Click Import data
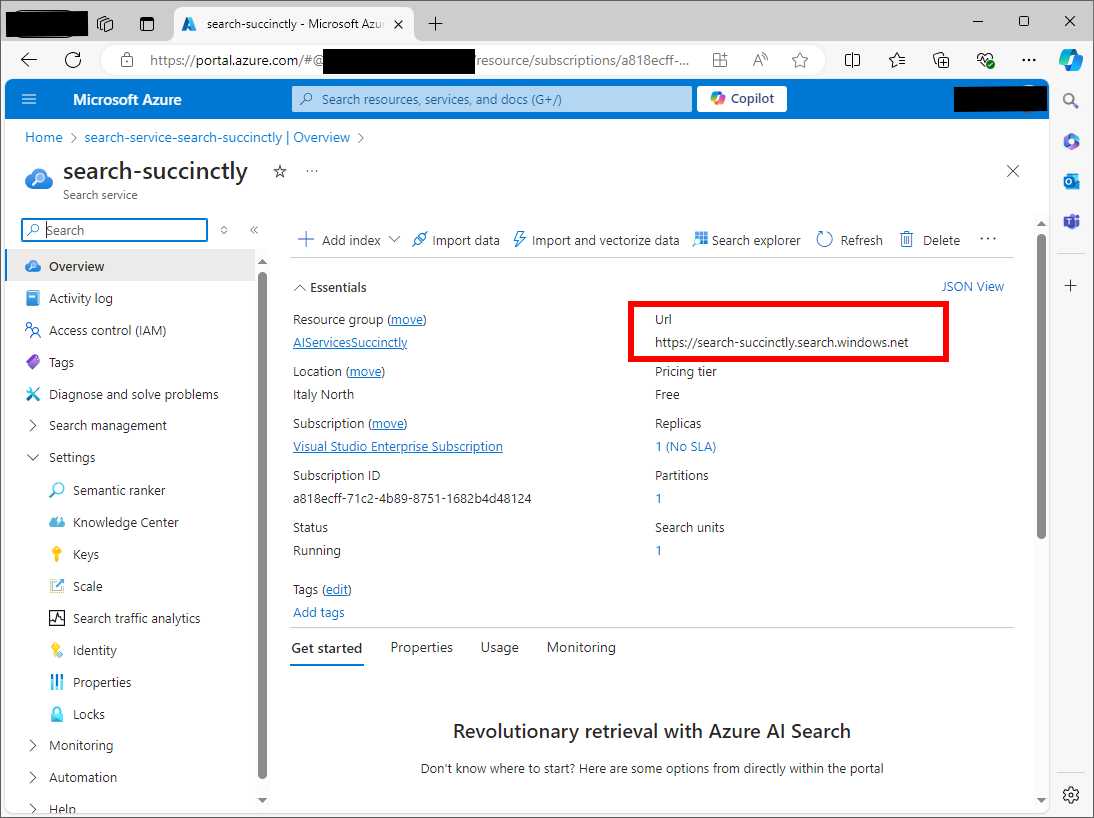Viewport: 1094px width, 818px height. [456, 240]
